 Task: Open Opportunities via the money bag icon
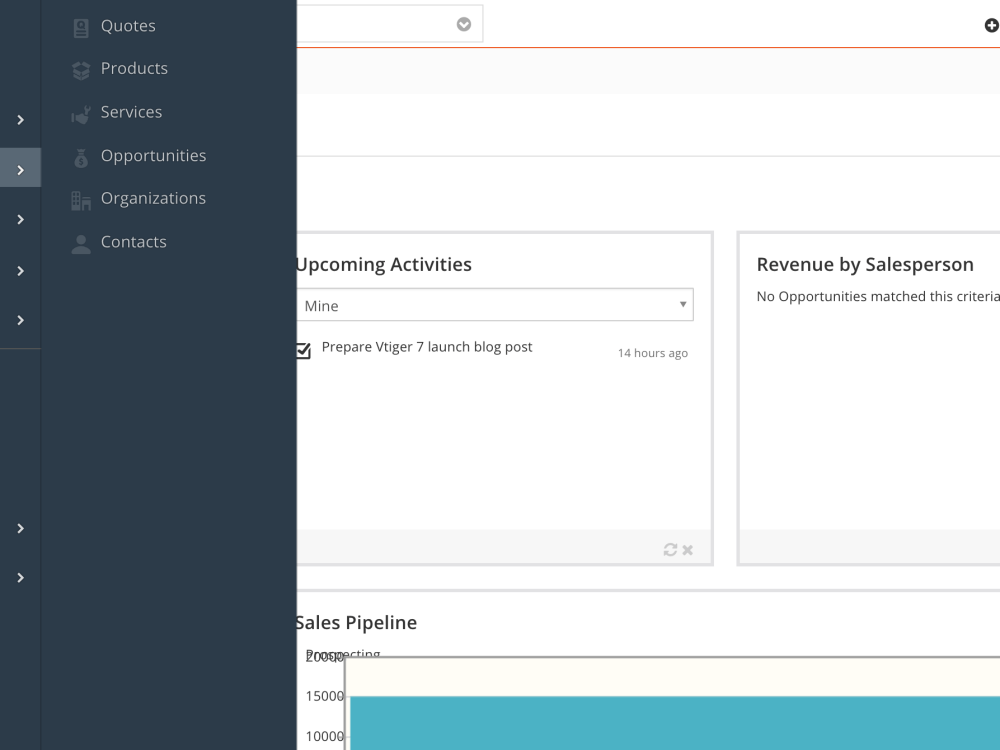80,156
